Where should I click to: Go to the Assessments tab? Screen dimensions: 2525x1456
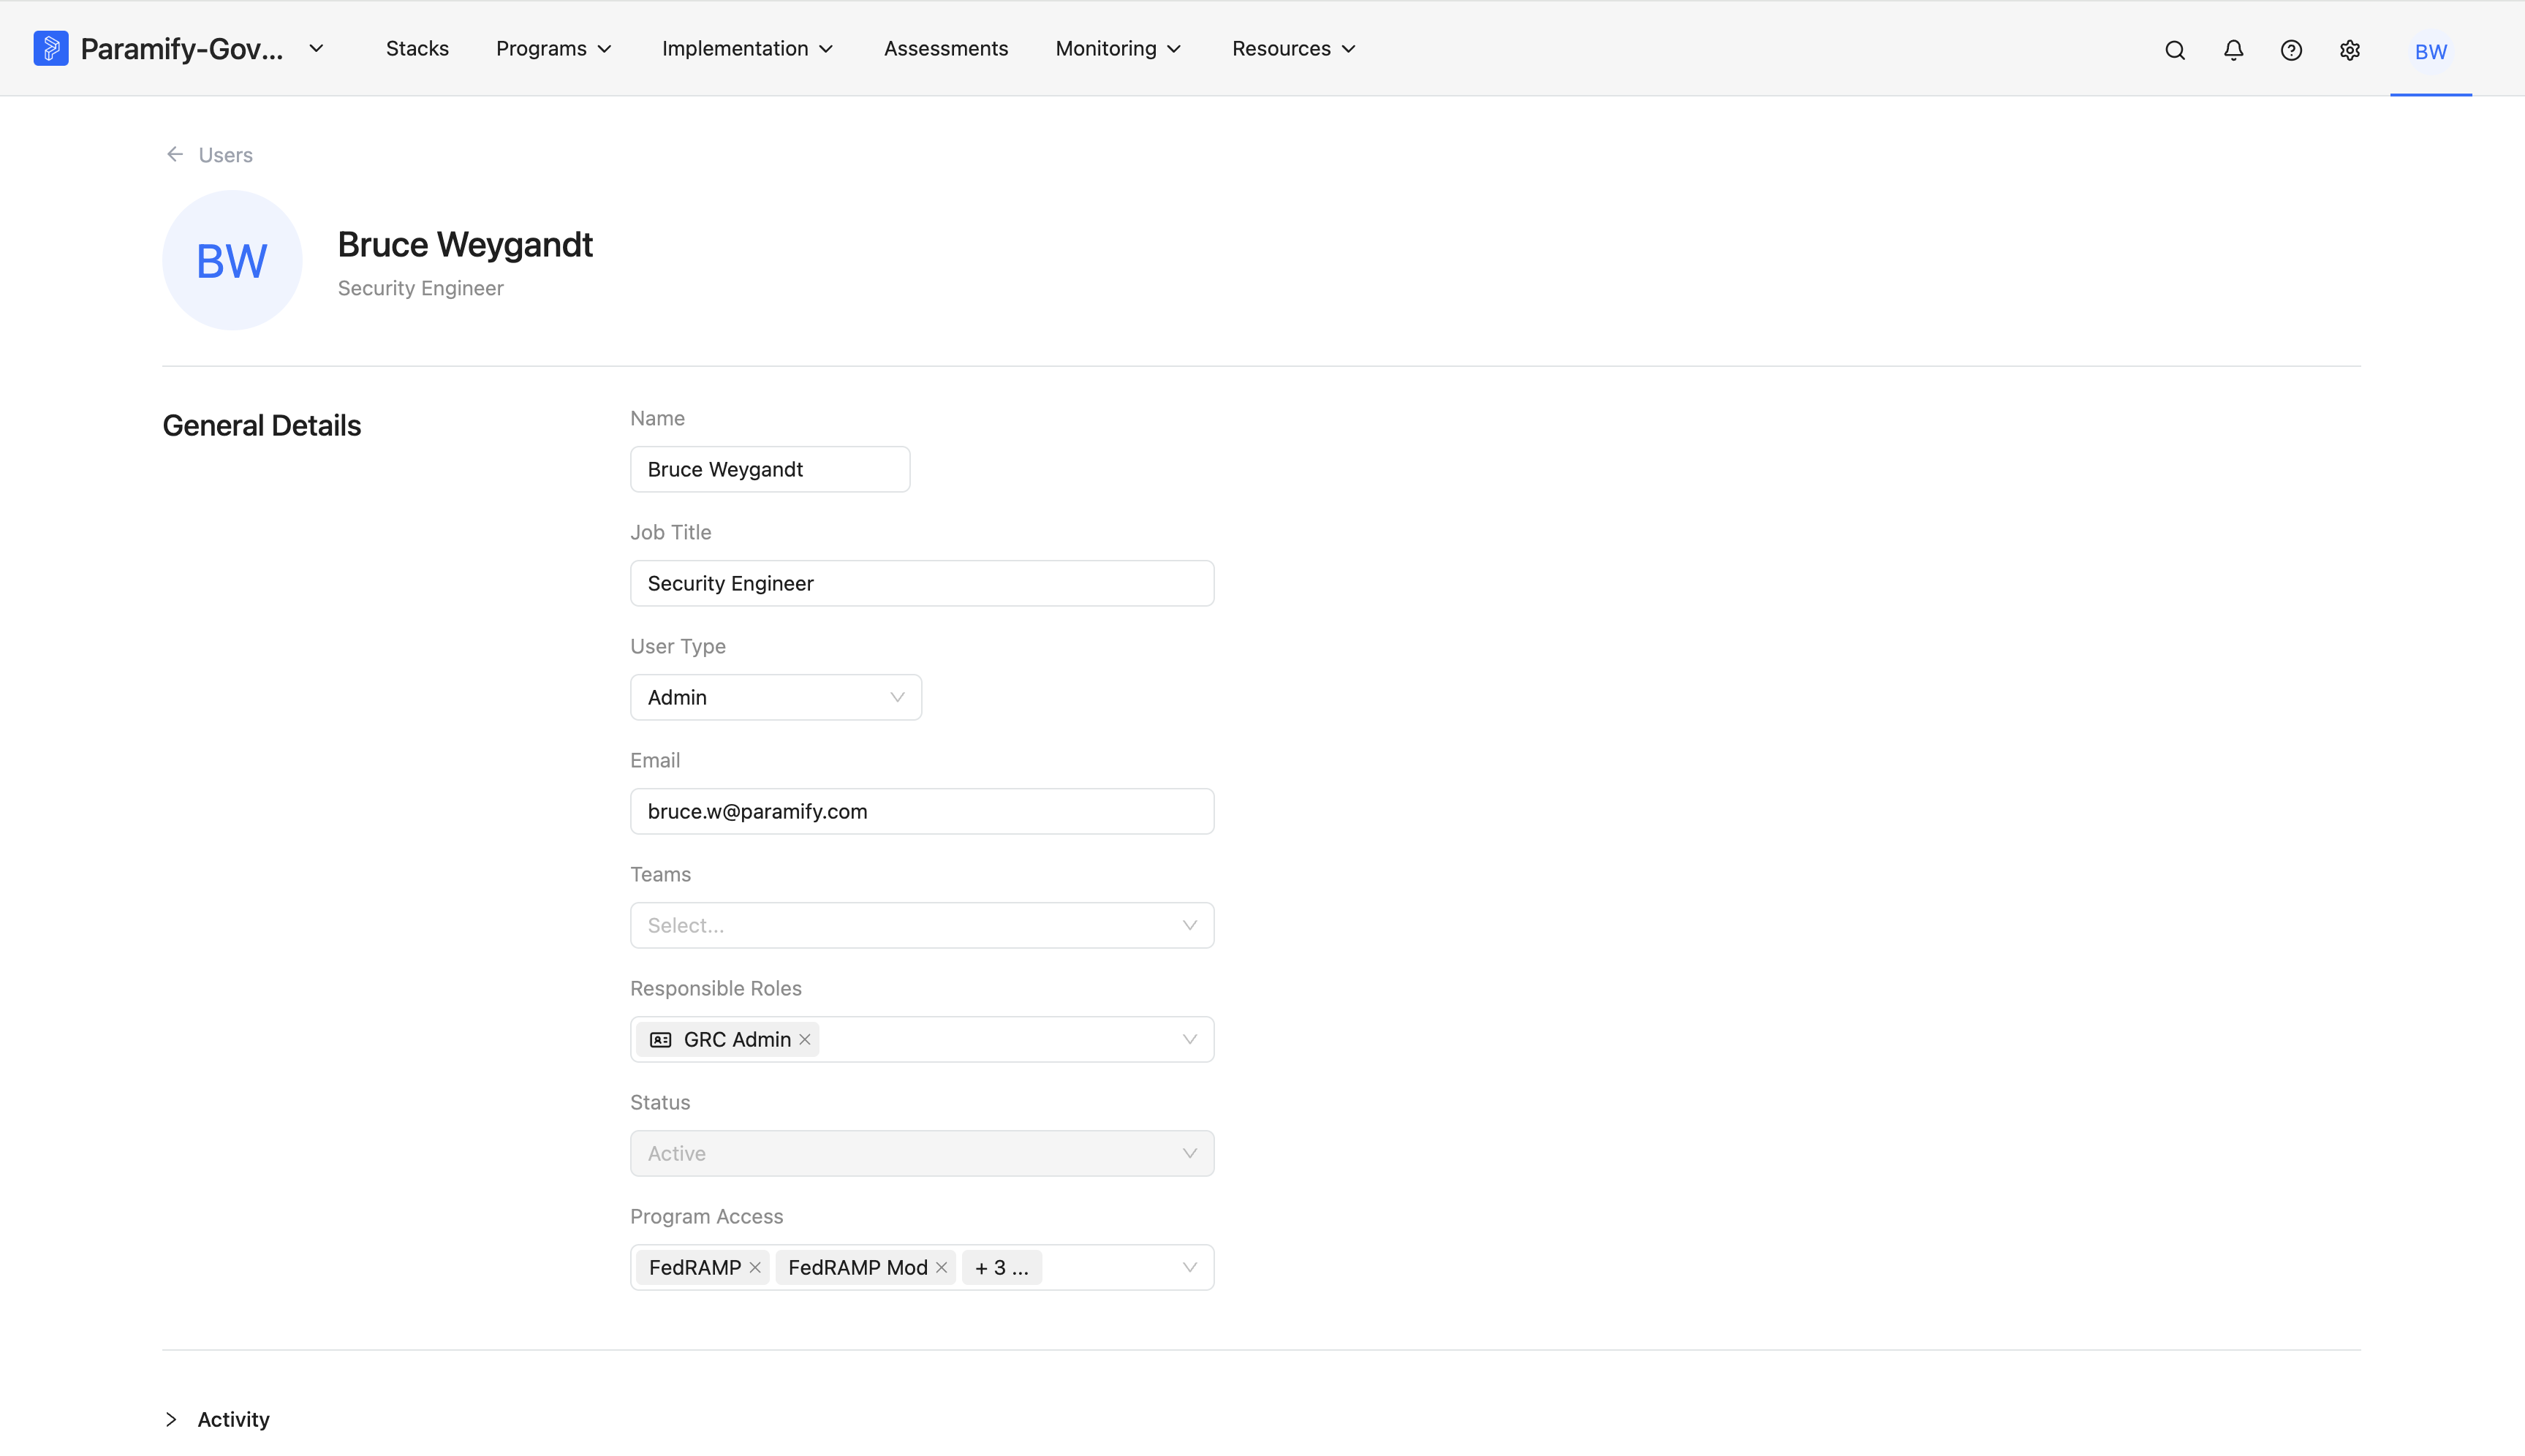(x=946, y=48)
